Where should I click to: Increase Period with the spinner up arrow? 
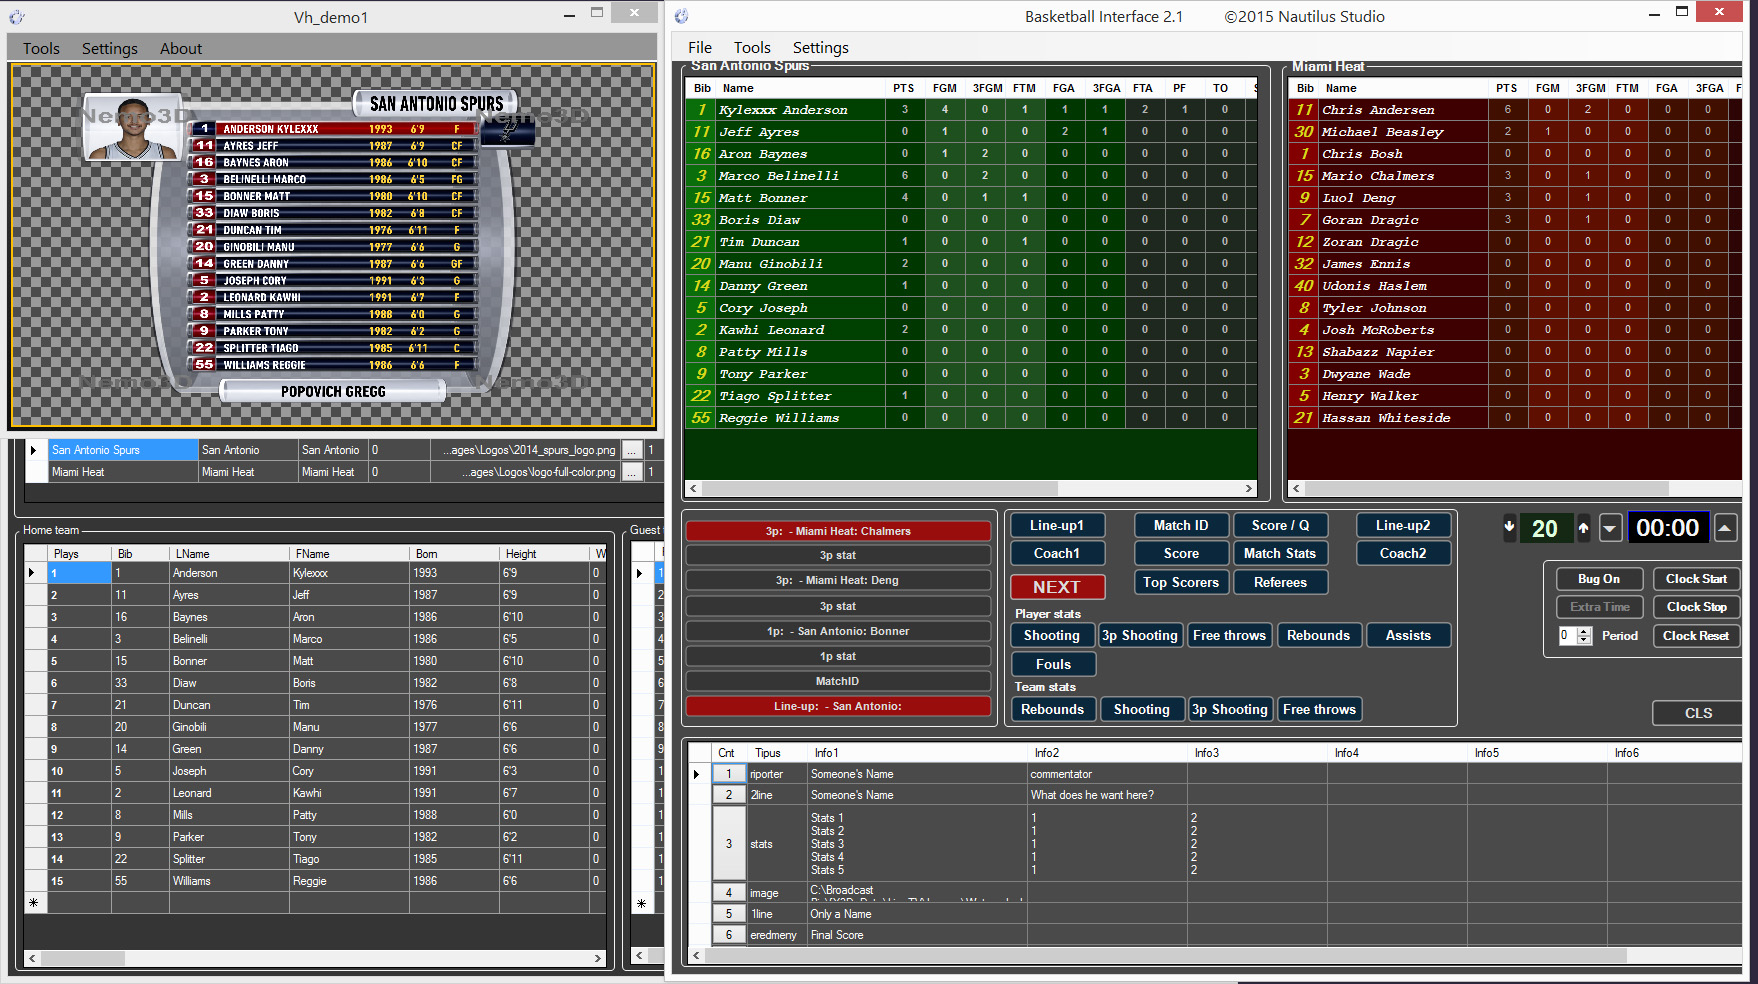pyautogui.click(x=1585, y=631)
